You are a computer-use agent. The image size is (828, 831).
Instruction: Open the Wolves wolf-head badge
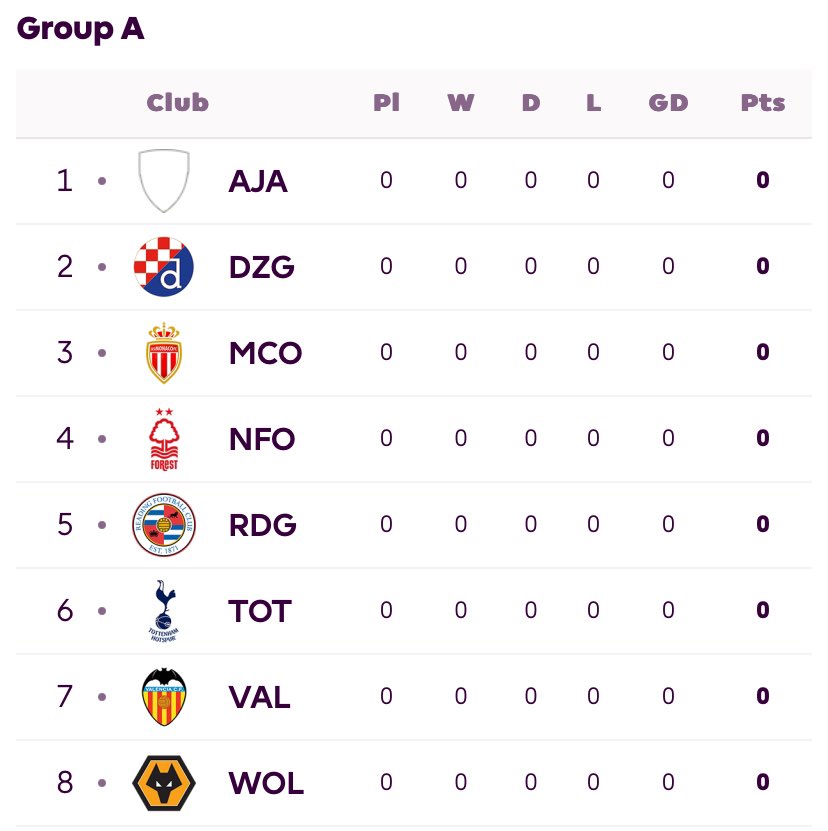click(x=164, y=783)
